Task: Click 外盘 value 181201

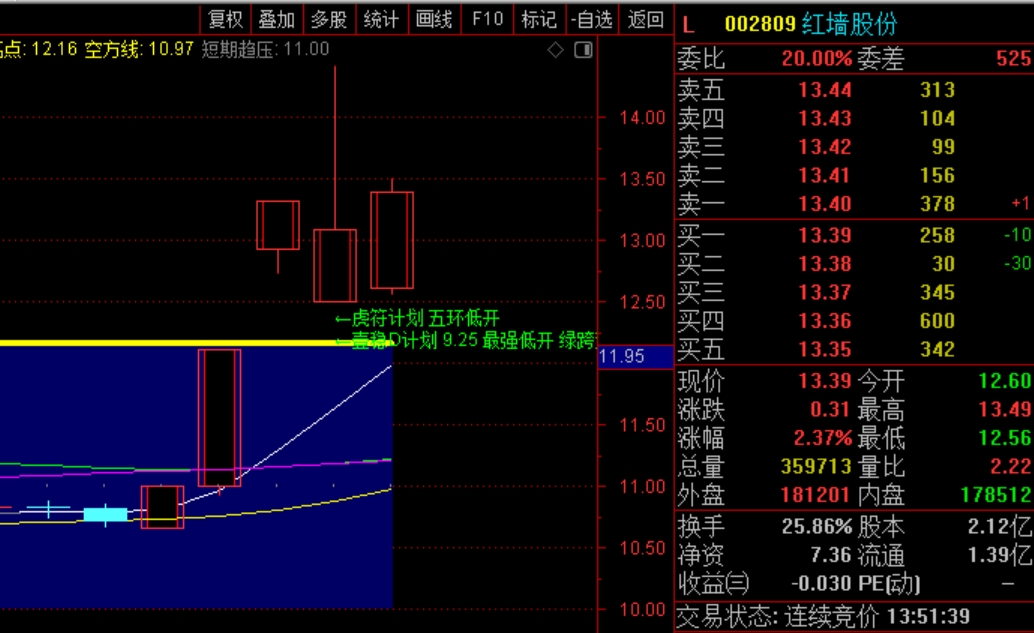Action: [816, 495]
